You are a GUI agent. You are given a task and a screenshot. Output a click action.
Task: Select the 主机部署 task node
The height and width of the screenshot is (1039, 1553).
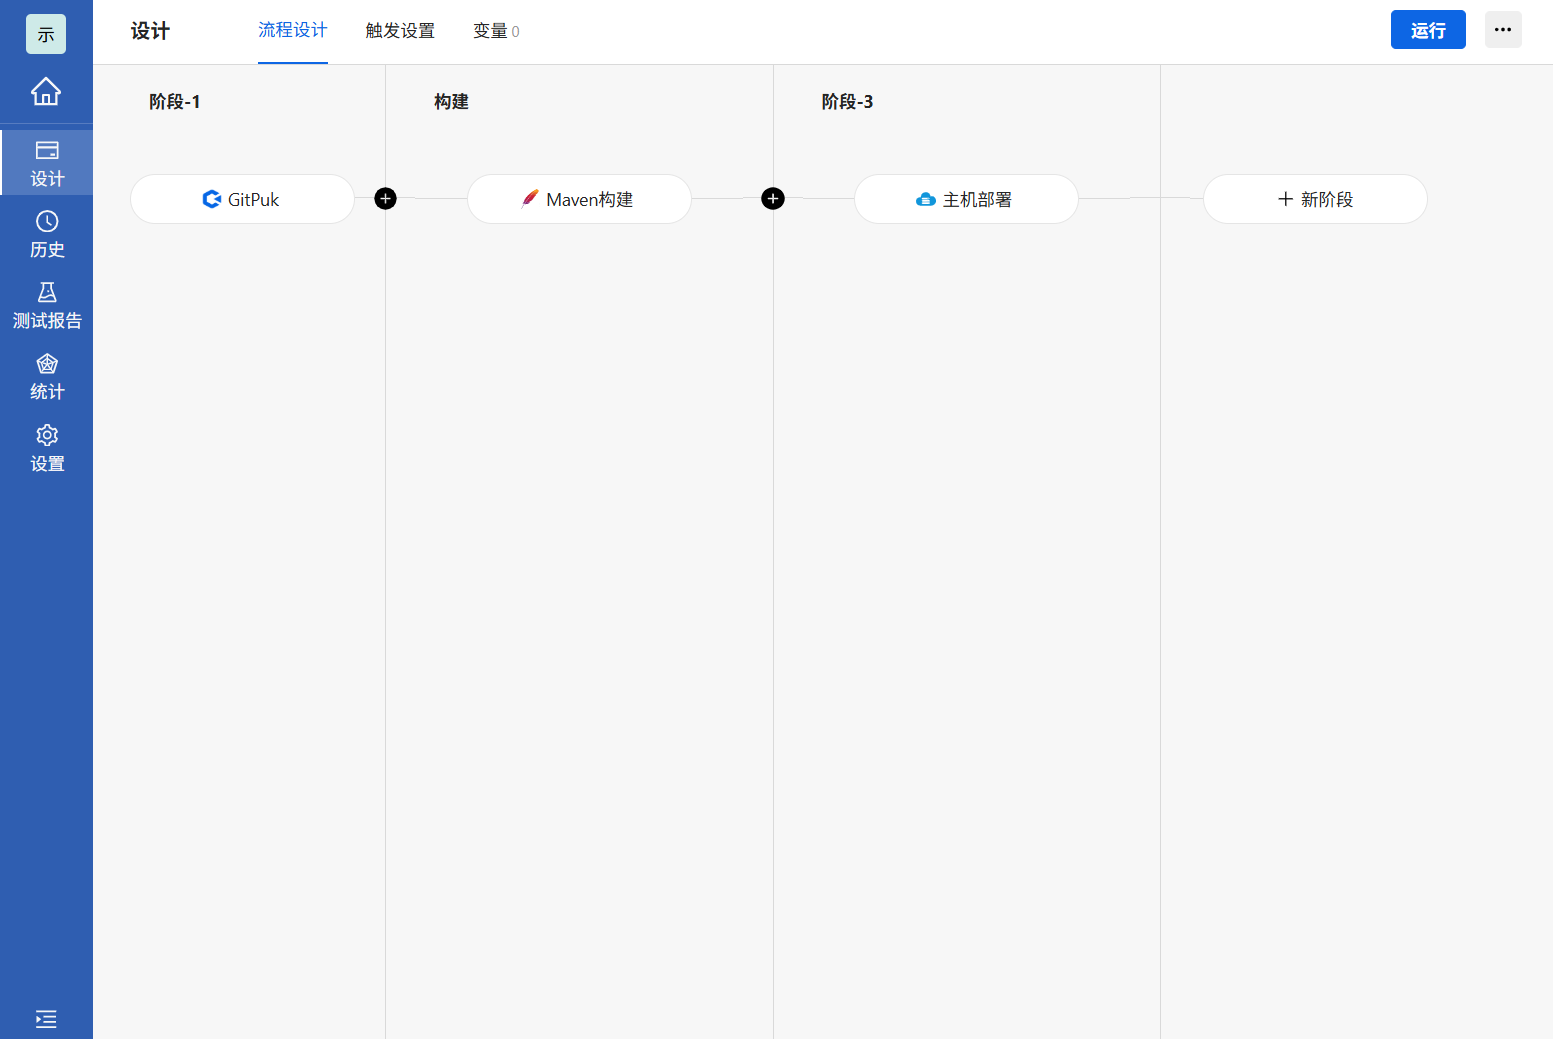pos(966,199)
